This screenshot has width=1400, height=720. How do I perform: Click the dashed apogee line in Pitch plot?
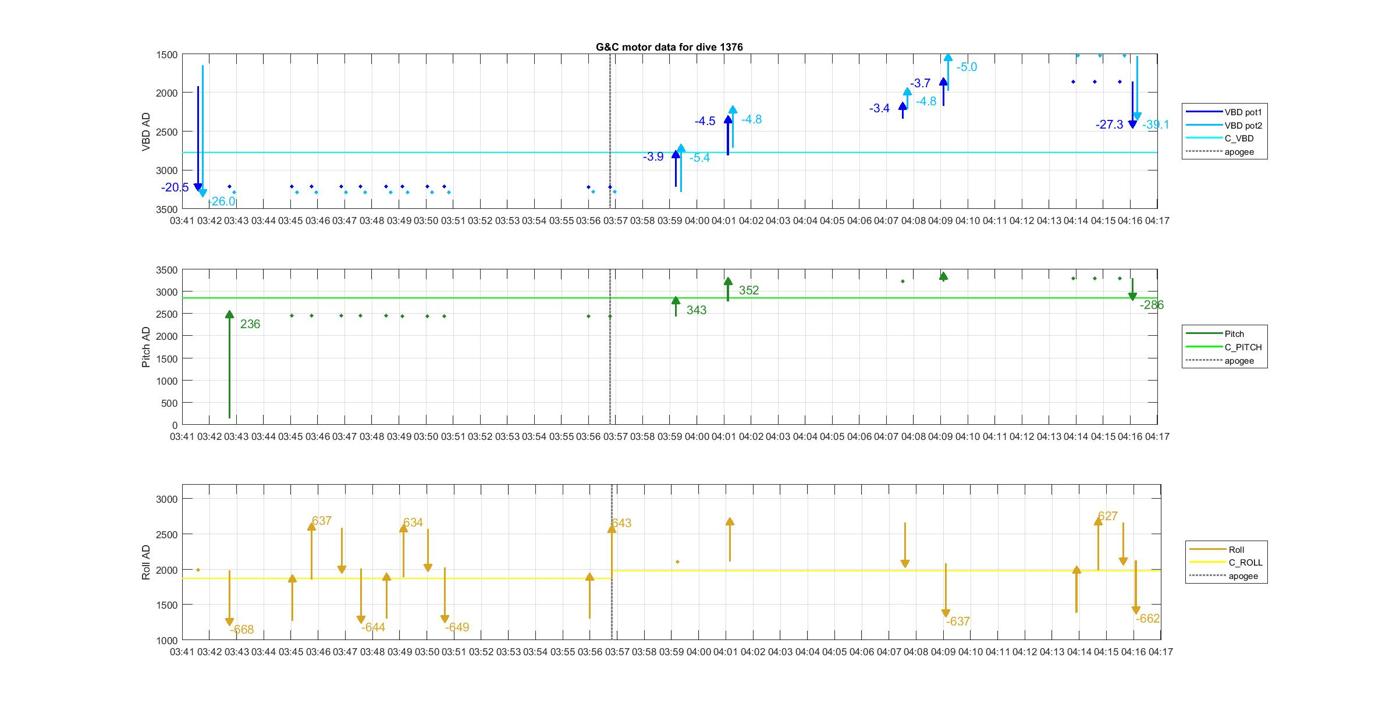[611, 380]
